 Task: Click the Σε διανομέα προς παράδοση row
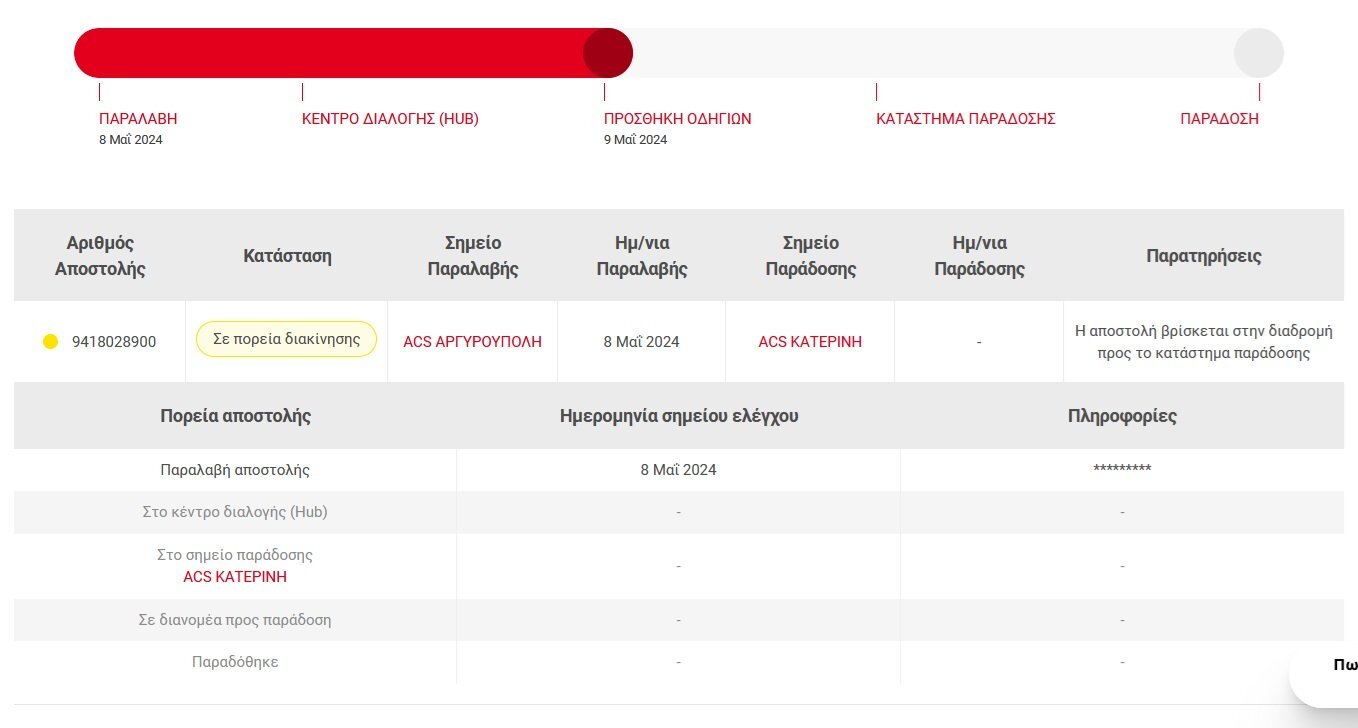click(679, 620)
